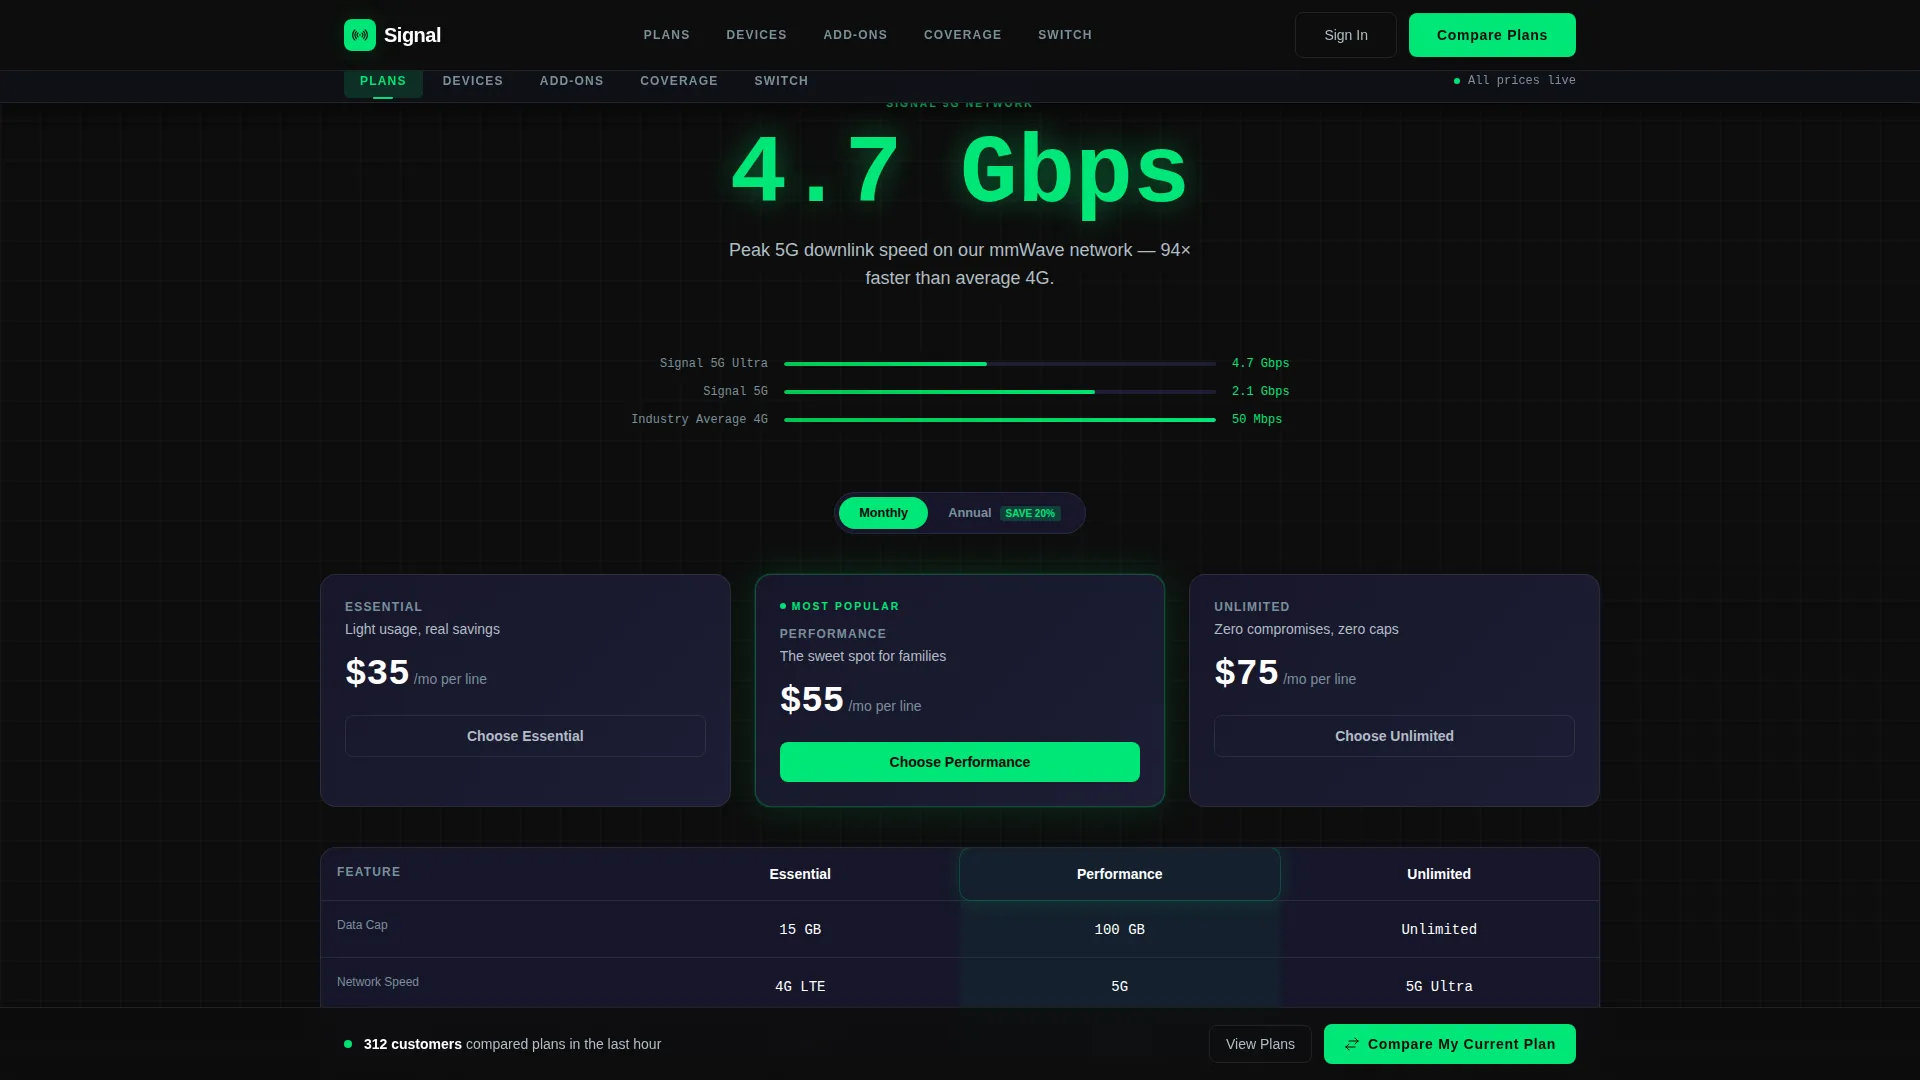
Task: Click the '4.7 Gbps' headline
Action: [960, 172]
